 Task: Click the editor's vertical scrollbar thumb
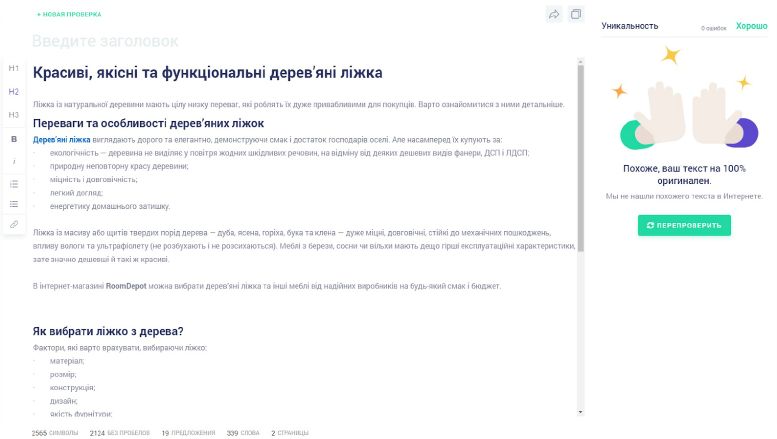(x=580, y=155)
